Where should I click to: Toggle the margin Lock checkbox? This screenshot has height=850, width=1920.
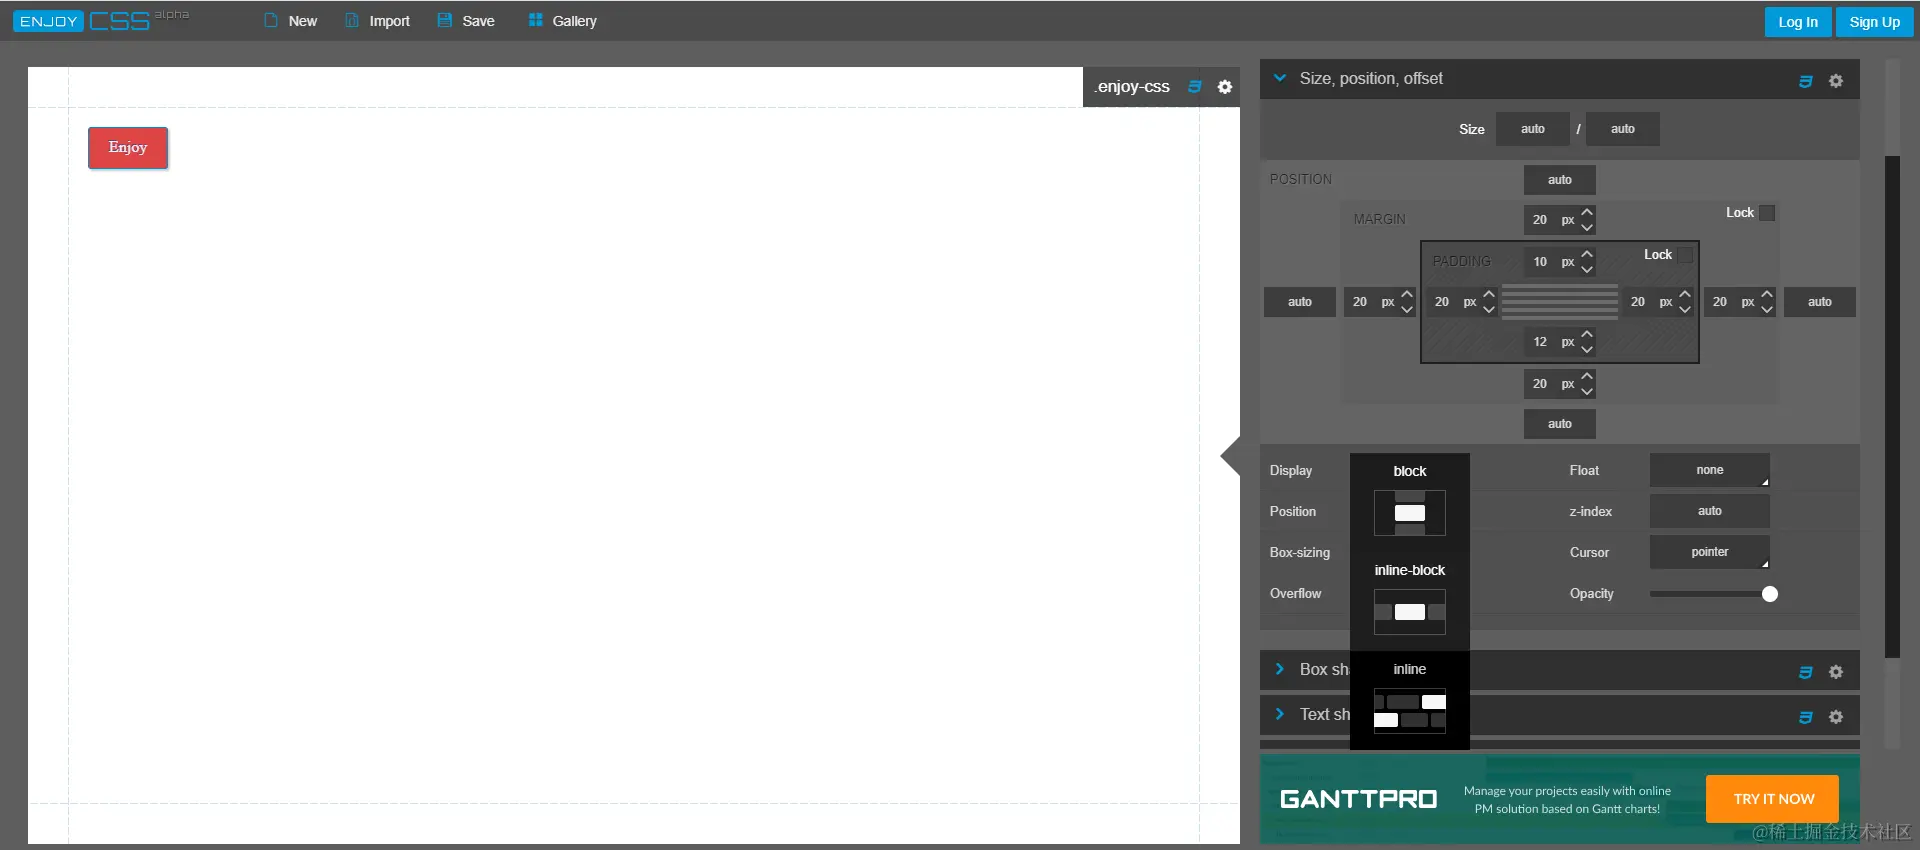click(x=1767, y=213)
